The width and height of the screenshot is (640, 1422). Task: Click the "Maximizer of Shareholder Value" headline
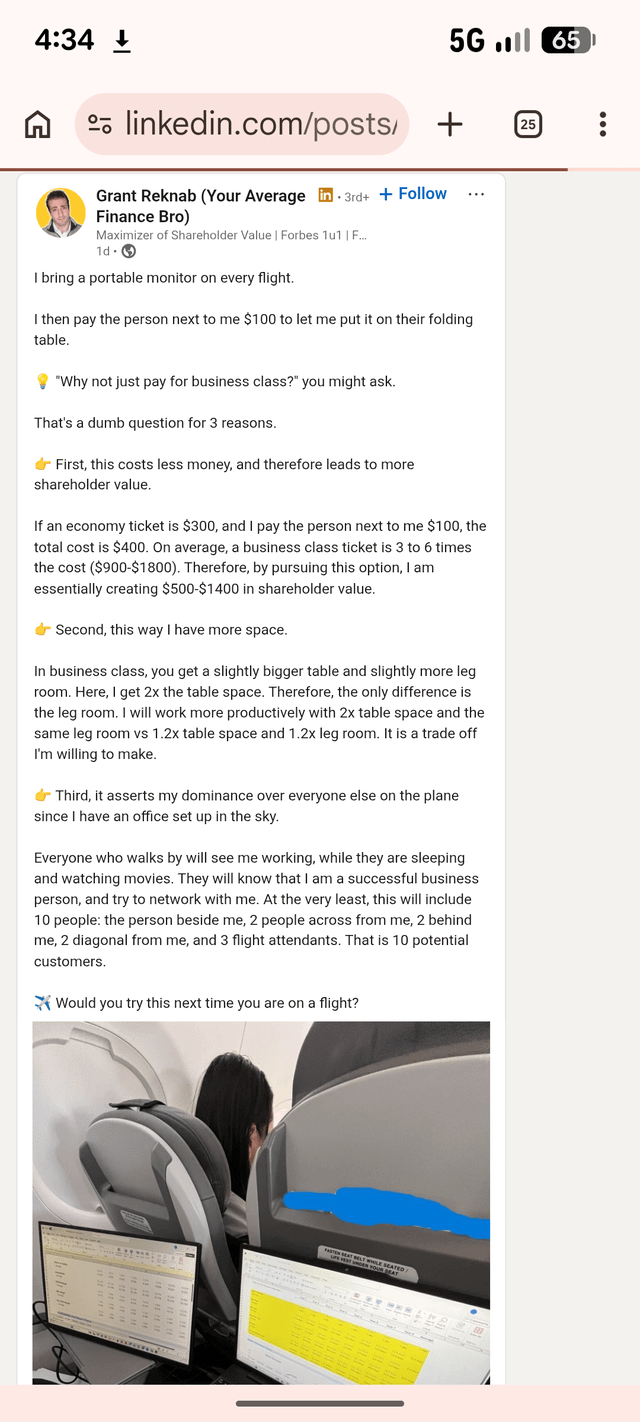[230, 235]
